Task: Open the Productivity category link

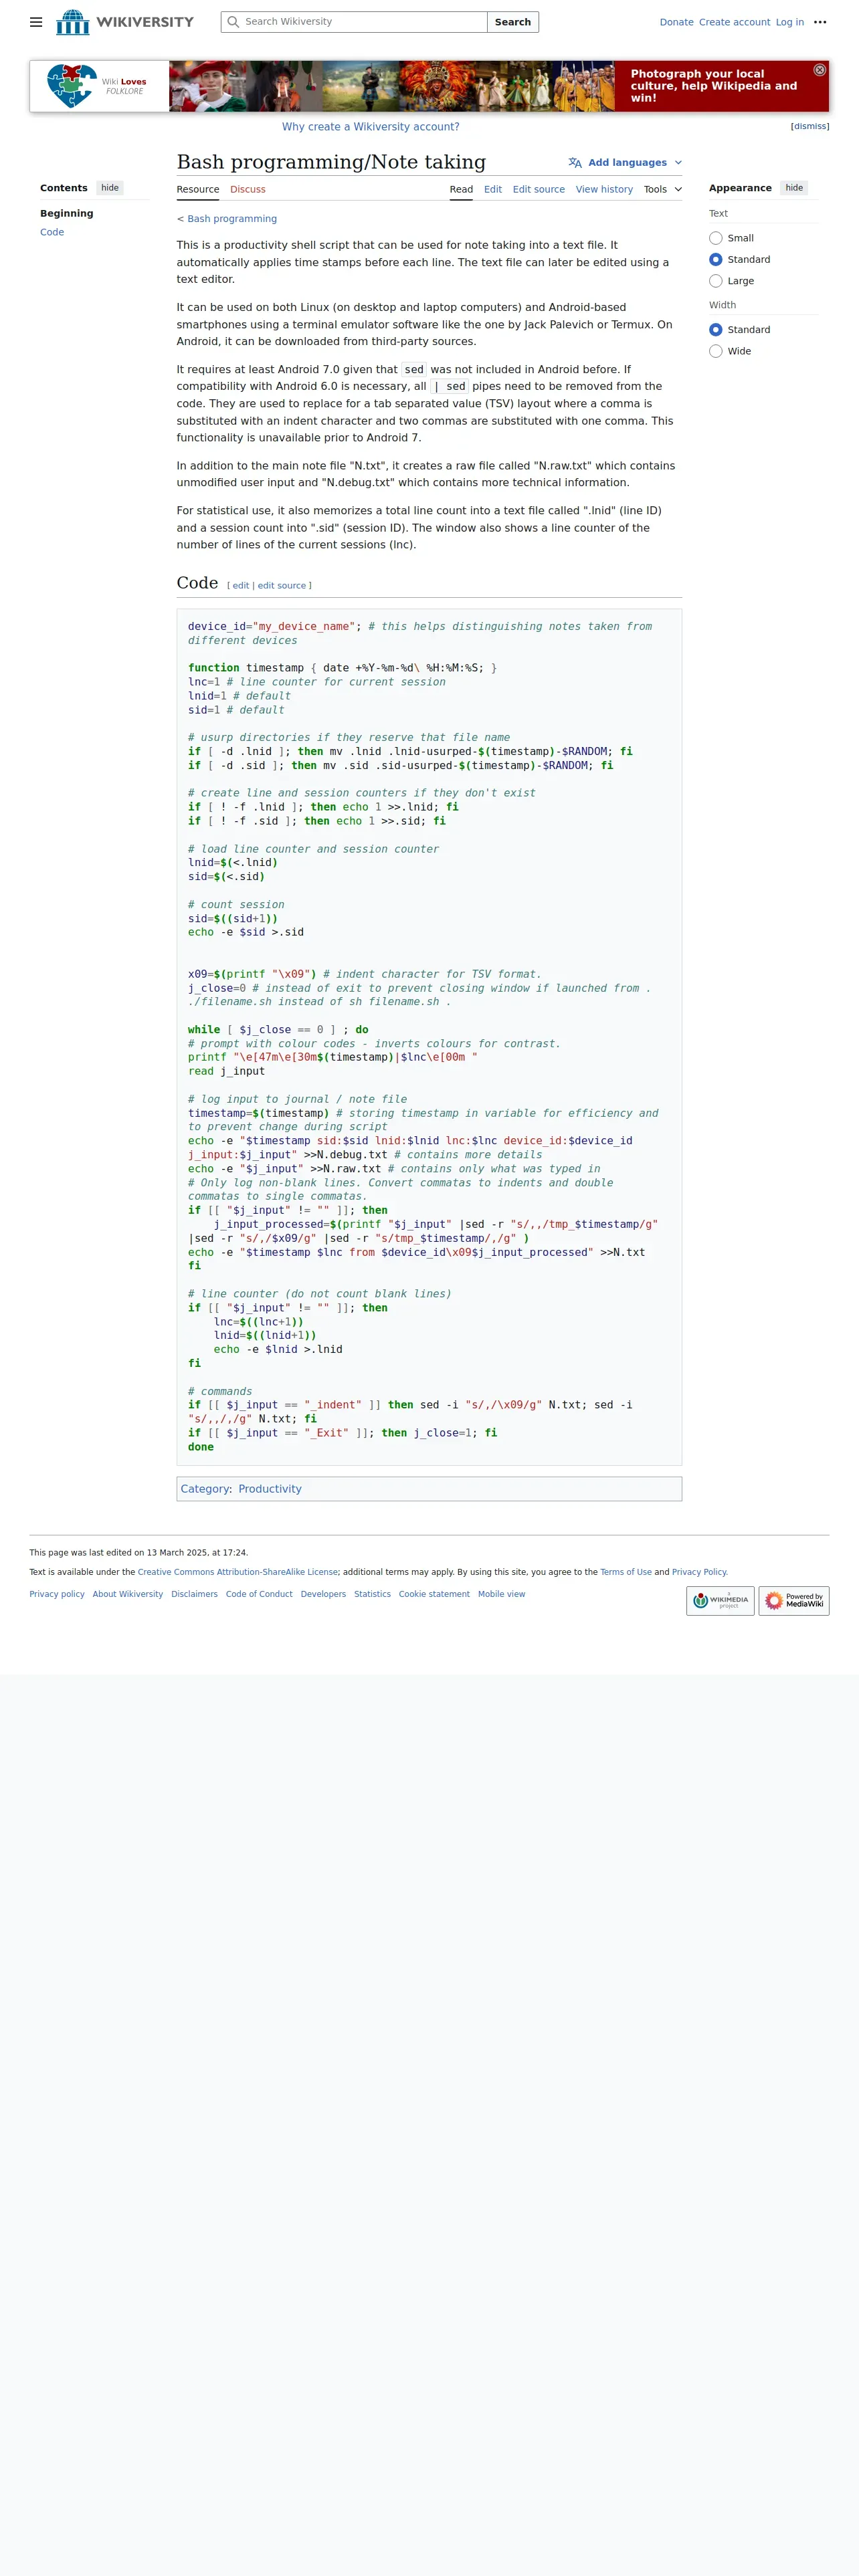Action: coord(270,1489)
